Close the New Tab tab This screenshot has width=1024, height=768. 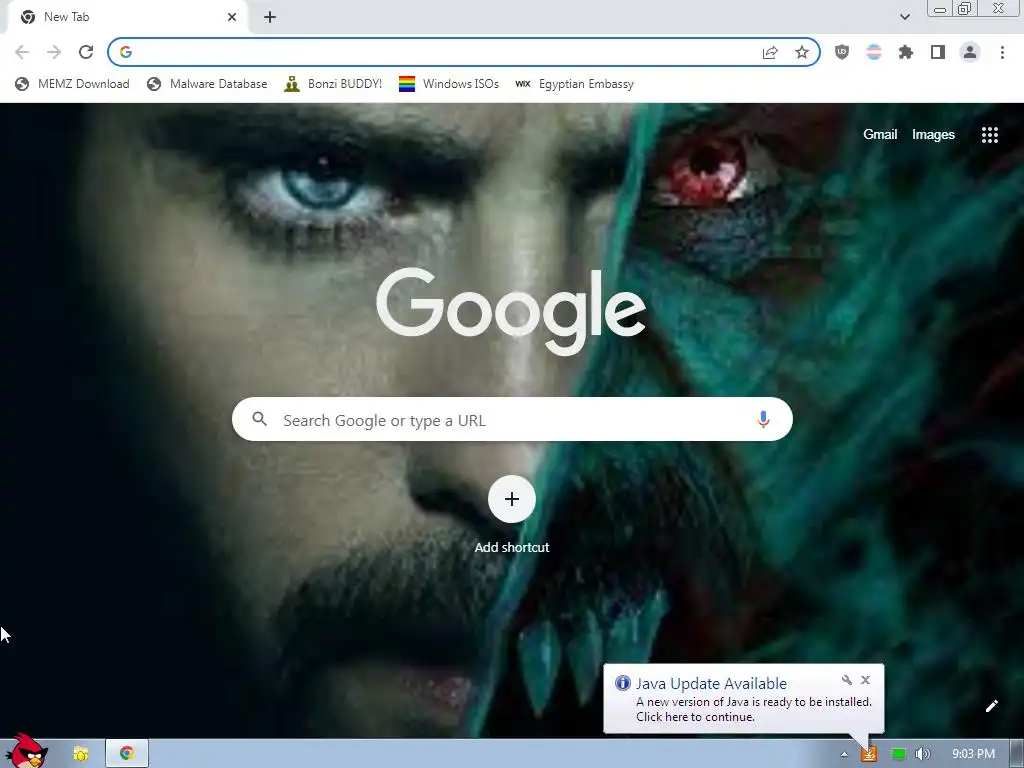[x=232, y=17]
